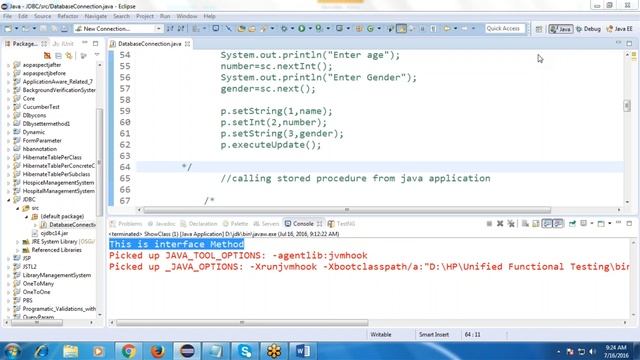Click Open Perspective icon
Screen dimensions: 640x360
coord(539,29)
